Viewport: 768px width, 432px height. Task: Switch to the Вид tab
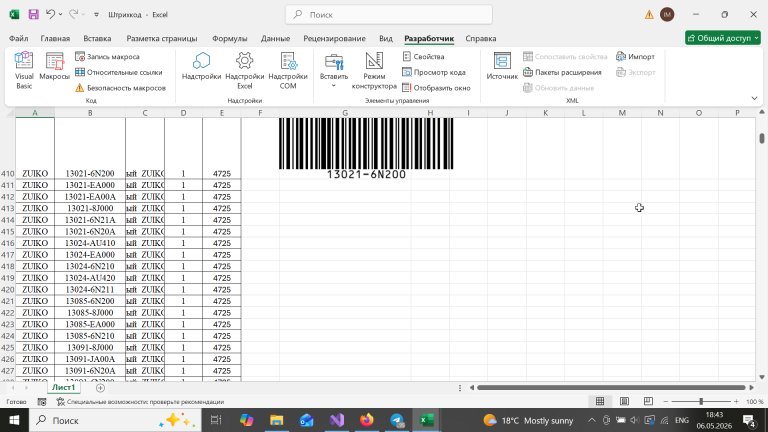point(385,38)
